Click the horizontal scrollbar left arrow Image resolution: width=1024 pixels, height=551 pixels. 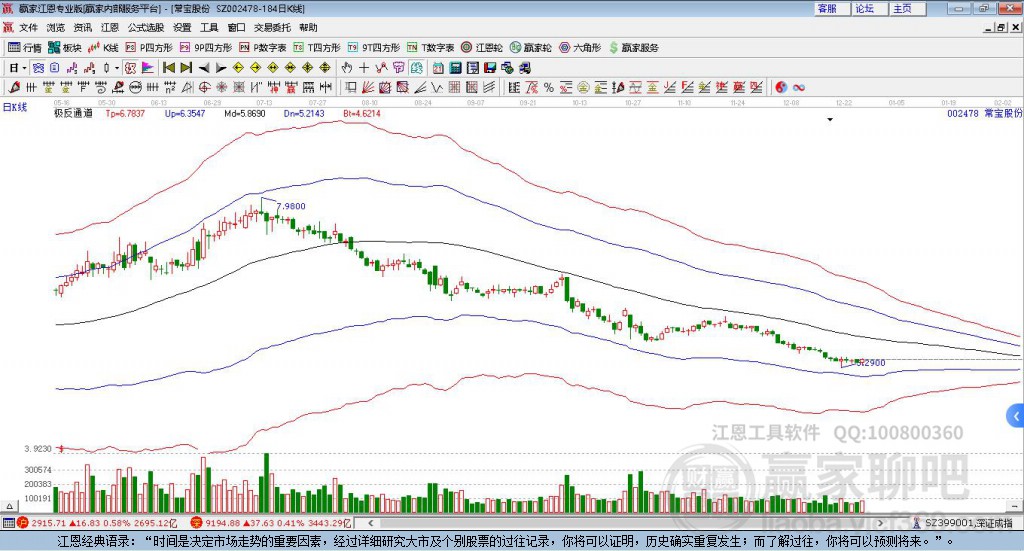point(370,523)
